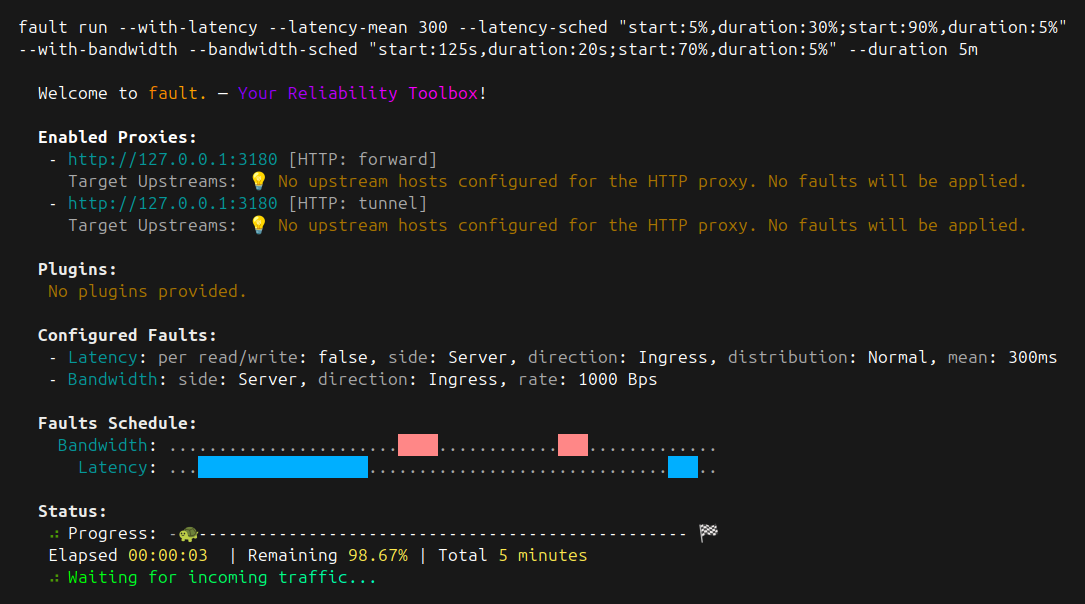
Task: Click "Latency" in the Configured Faults list
Action: pos(102,358)
